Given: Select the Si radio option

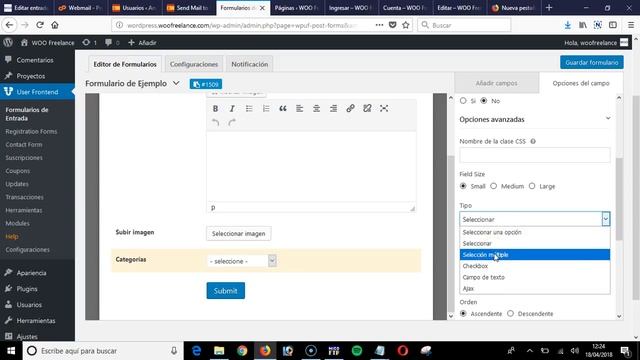Looking at the screenshot, I should pyautogui.click(x=463, y=100).
